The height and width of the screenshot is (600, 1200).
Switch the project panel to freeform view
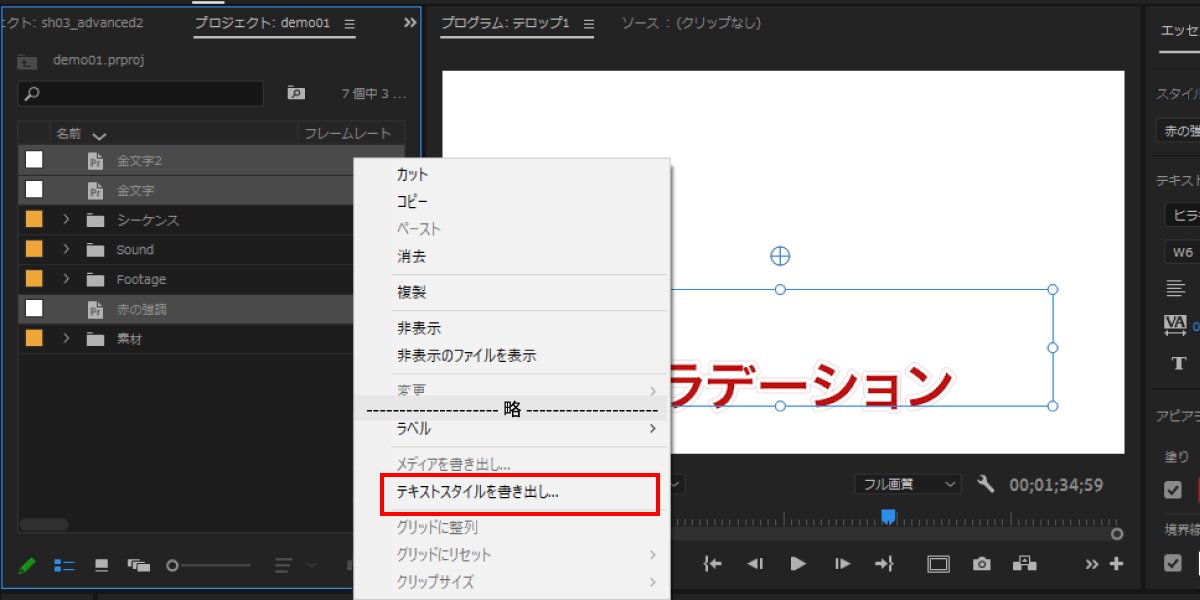coord(138,565)
